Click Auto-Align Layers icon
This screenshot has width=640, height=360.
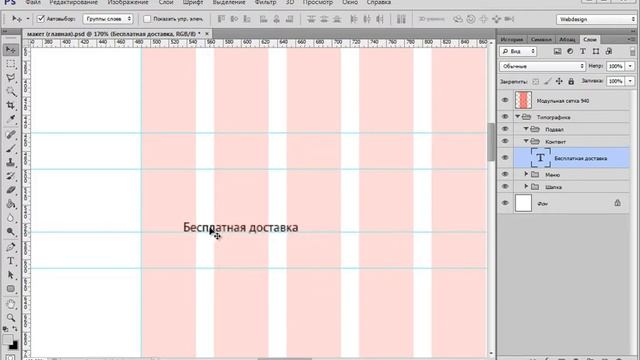(401, 19)
